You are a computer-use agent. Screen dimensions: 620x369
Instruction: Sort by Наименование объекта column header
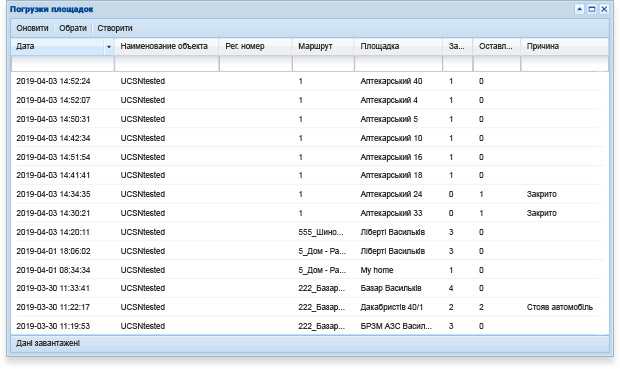[166, 46]
